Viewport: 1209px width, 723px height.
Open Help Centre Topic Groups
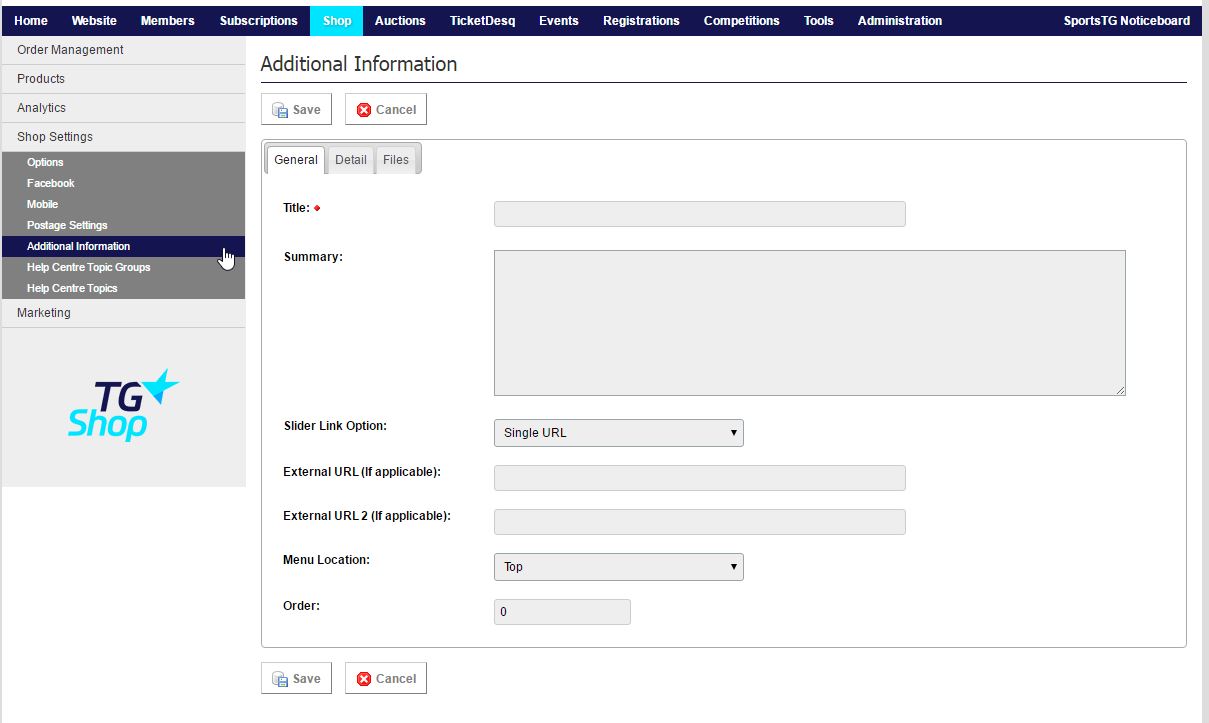[x=123, y=267]
